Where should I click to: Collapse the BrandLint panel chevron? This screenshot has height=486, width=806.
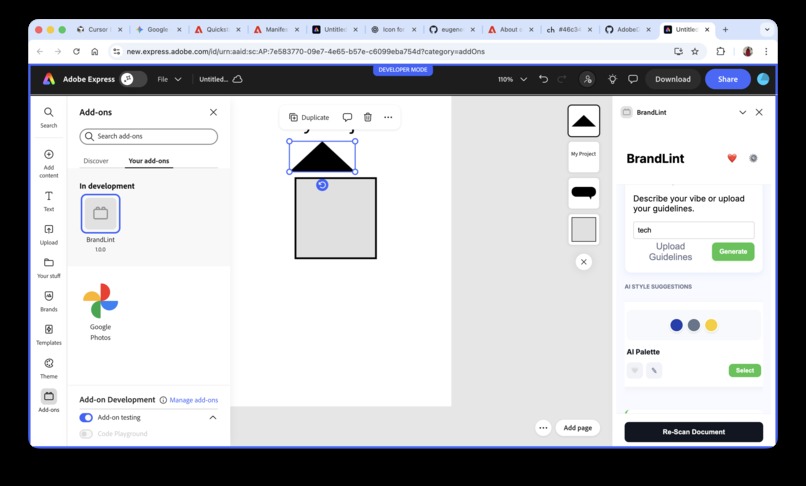tap(742, 112)
